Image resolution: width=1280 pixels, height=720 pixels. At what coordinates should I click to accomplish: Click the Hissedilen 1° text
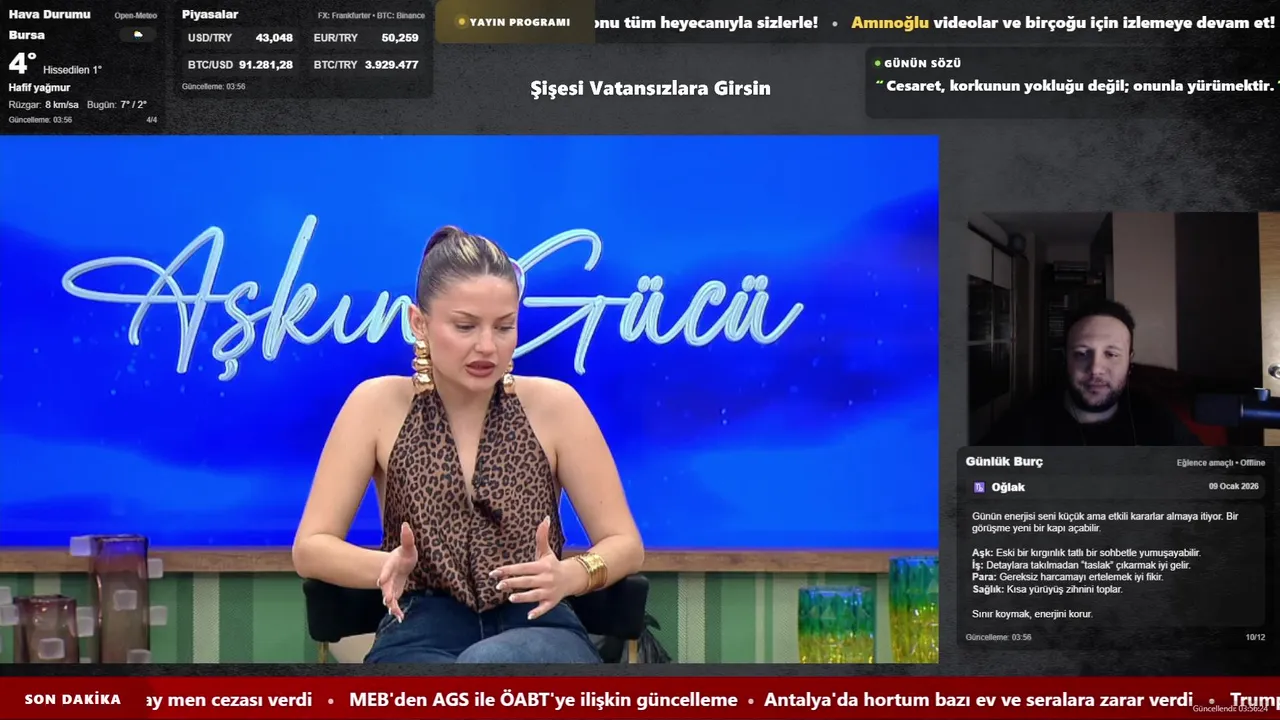pos(72,70)
